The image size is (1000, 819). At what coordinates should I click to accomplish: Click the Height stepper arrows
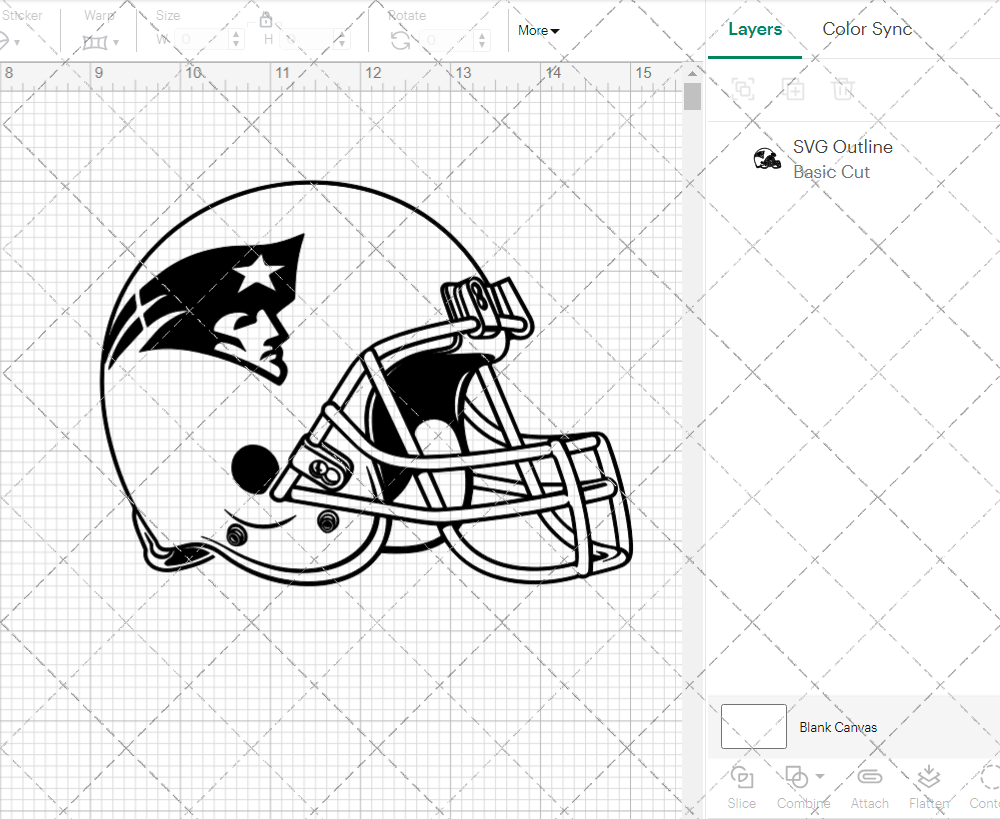click(x=342, y=40)
